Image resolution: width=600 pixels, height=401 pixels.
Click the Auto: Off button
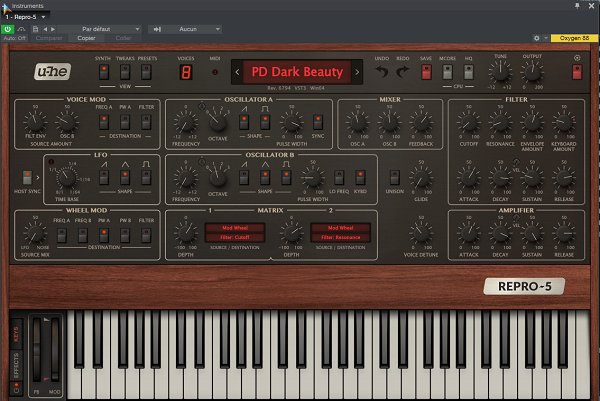[15, 38]
